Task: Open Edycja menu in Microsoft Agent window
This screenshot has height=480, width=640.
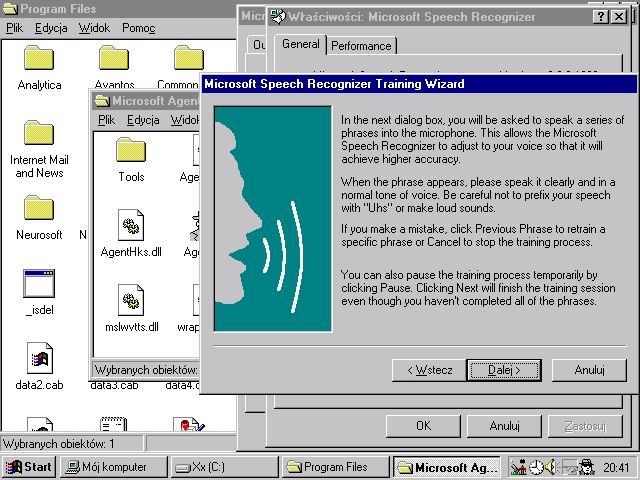Action: [x=143, y=120]
